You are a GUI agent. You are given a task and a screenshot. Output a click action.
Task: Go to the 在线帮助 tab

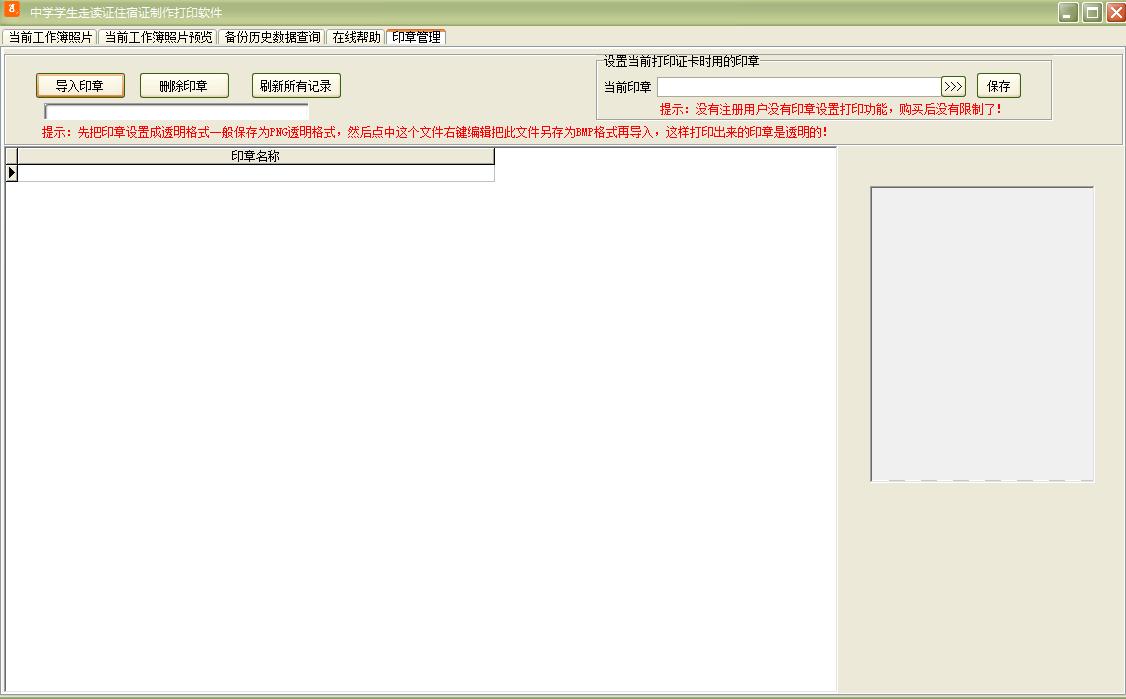(356, 37)
